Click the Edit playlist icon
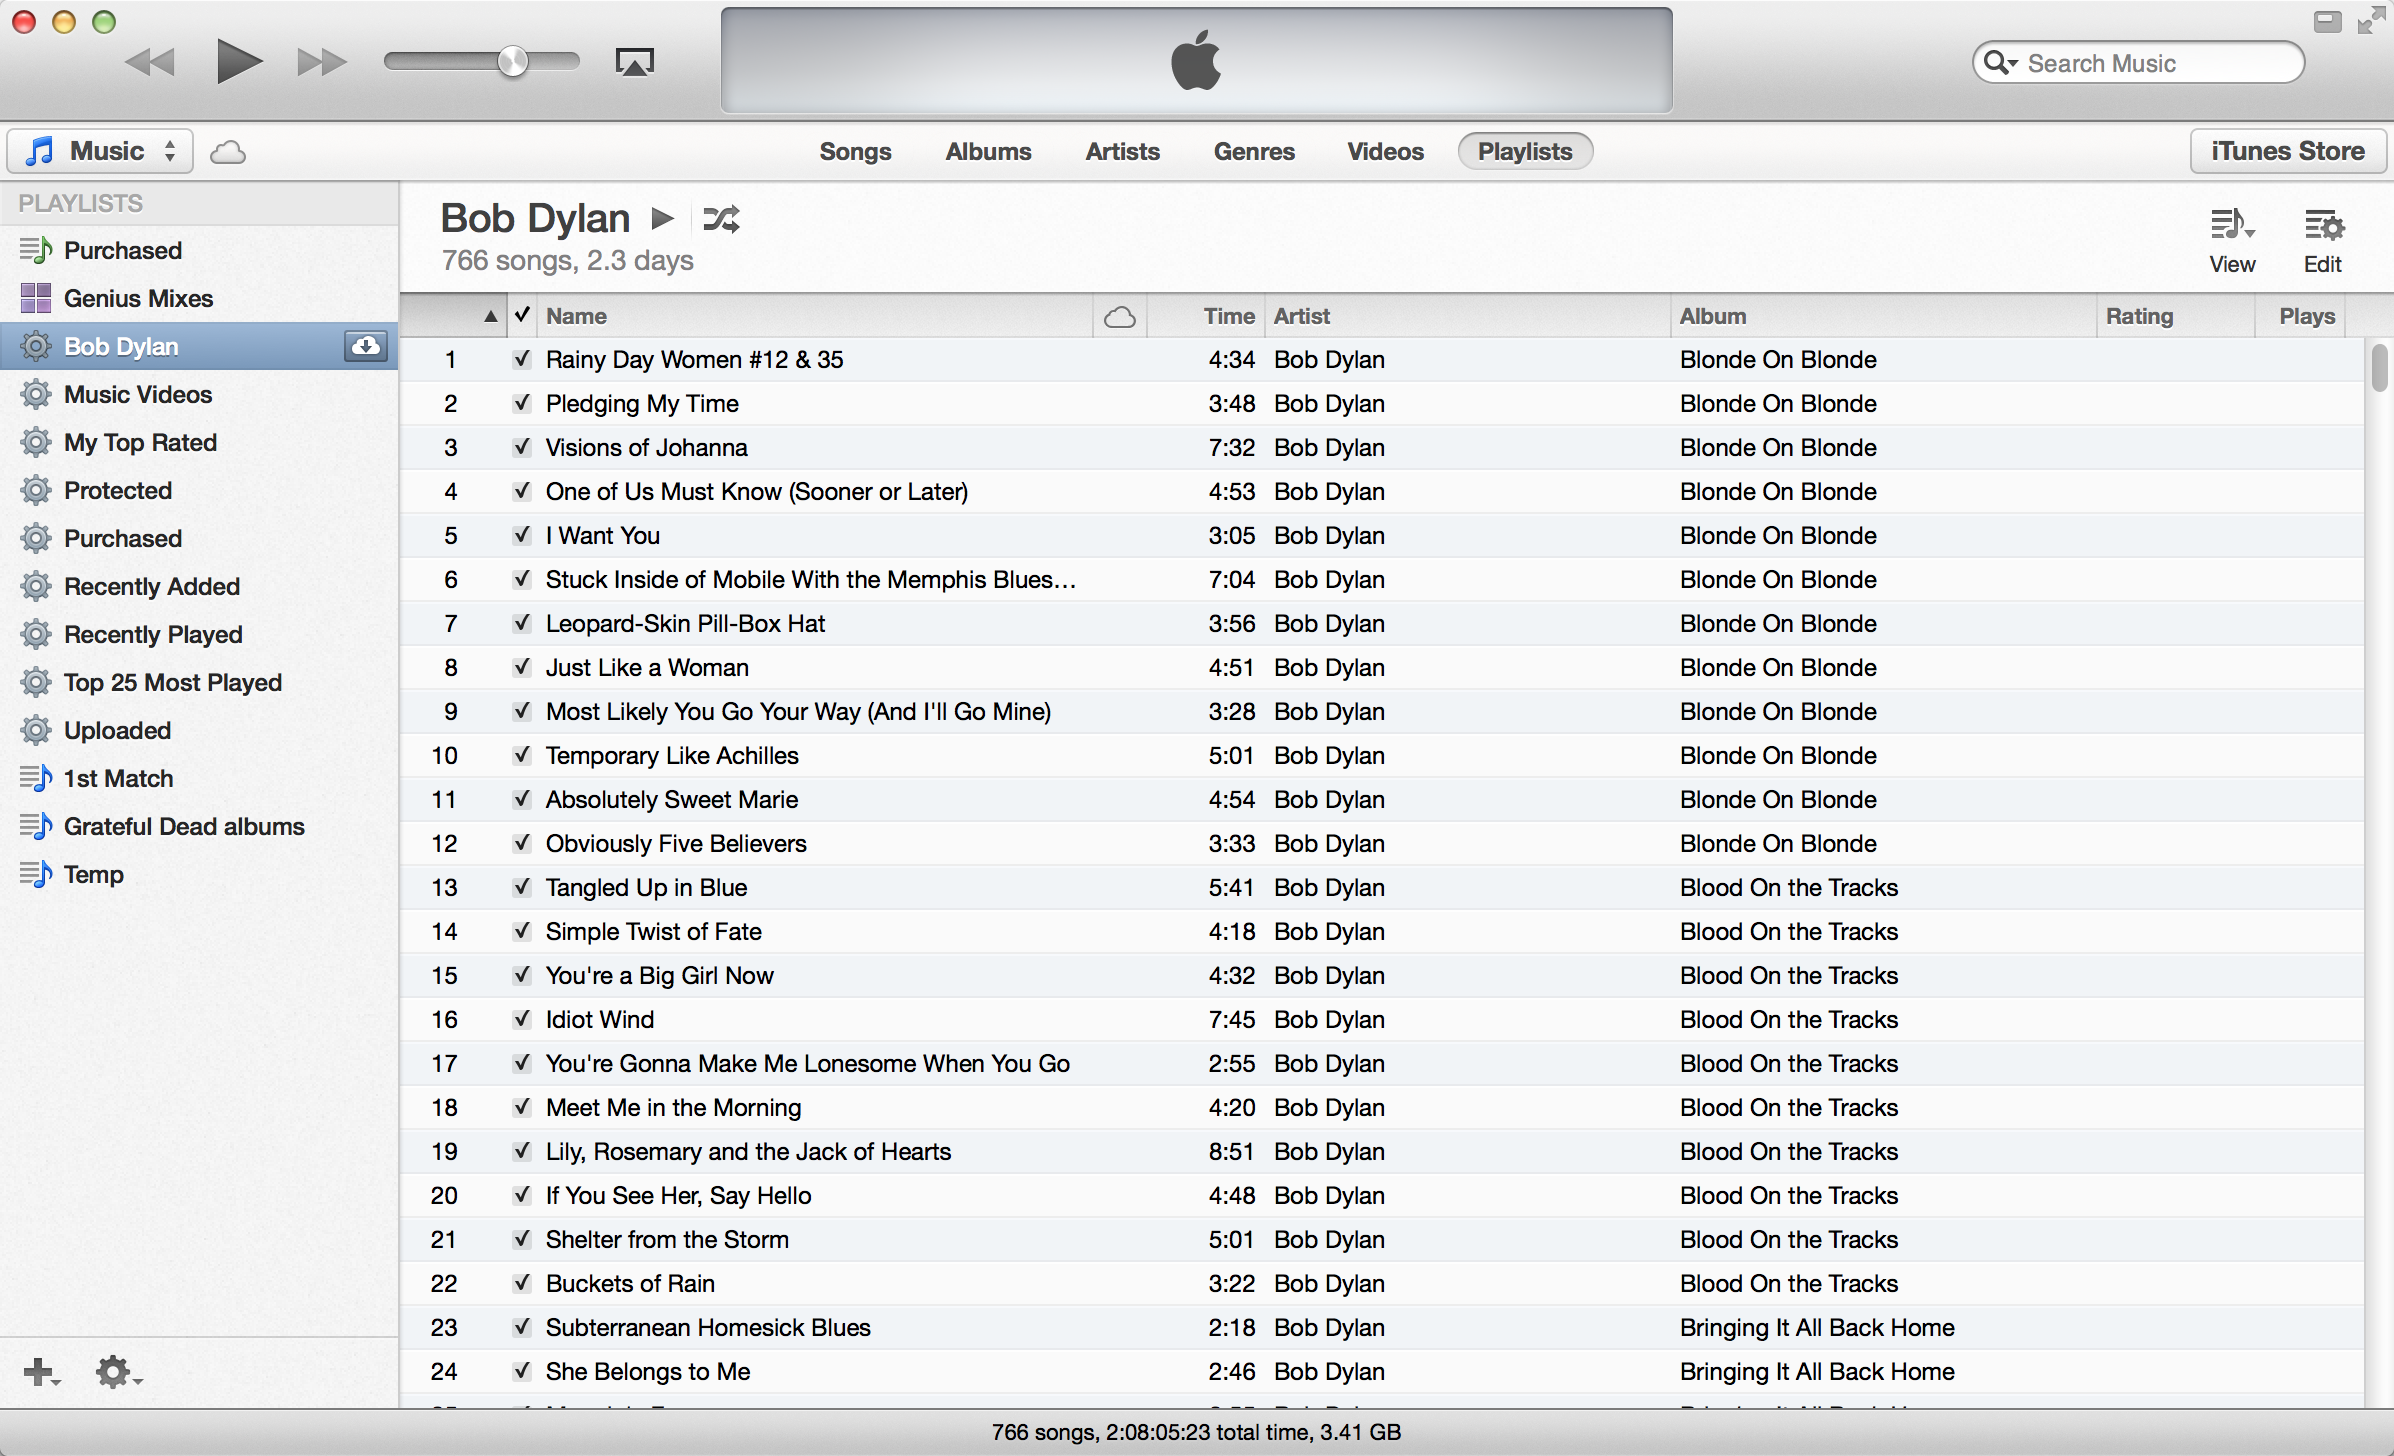 pyautogui.click(x=2323, y=225)
